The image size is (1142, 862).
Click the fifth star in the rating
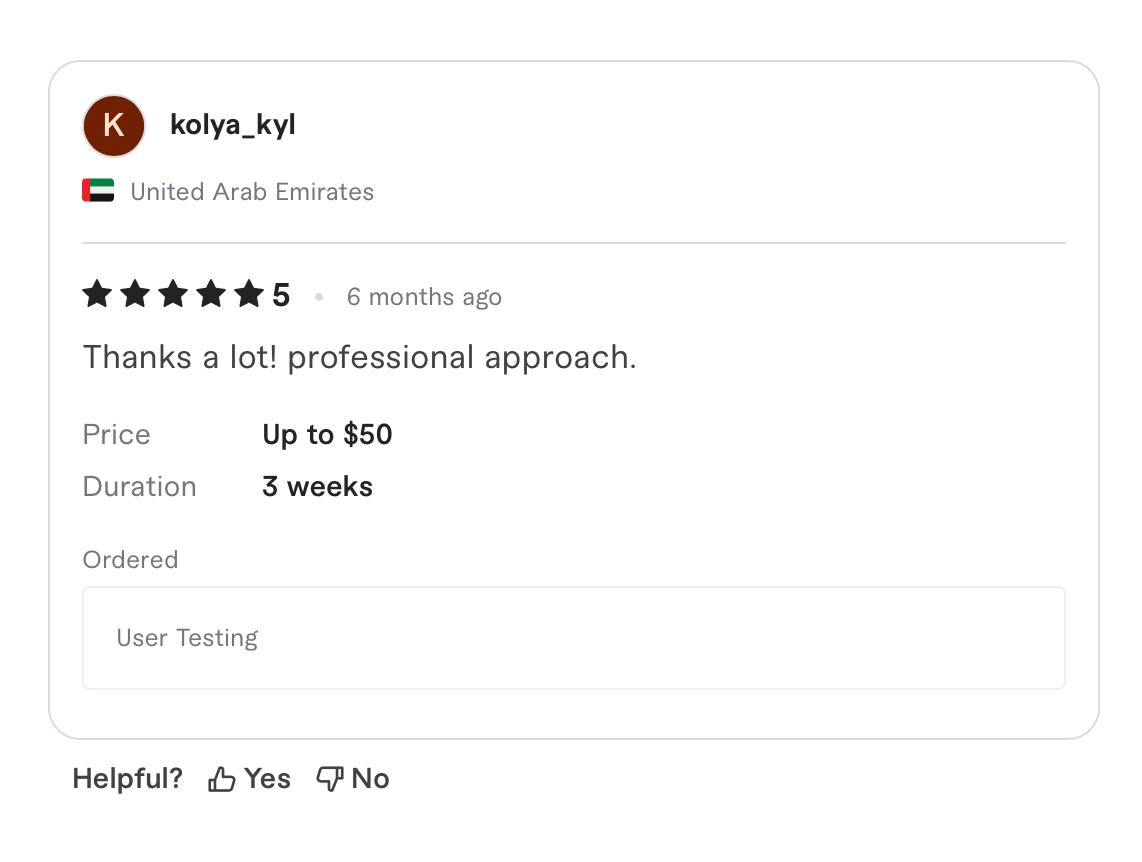pos(248,294)
